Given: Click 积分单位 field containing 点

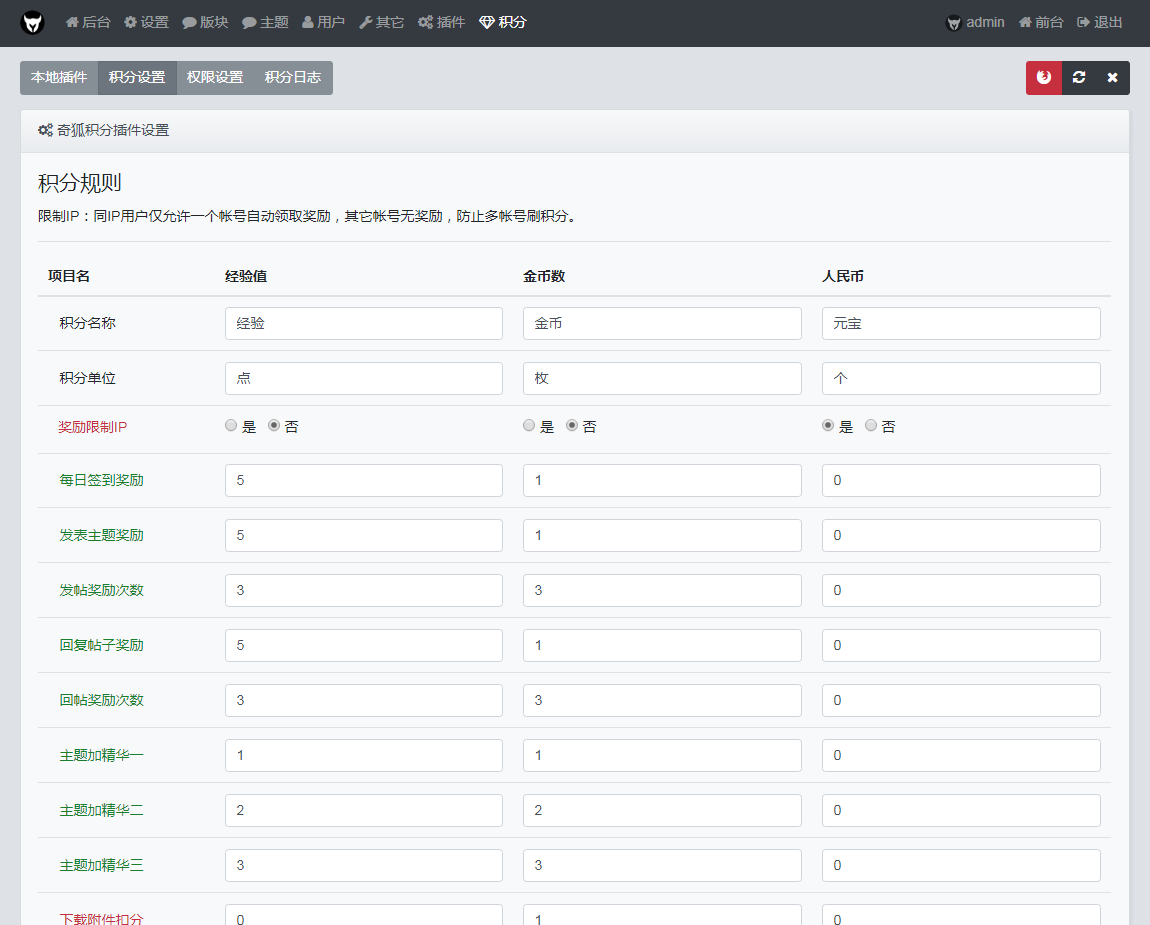Looking at the screenshot, I should point(364,379).
